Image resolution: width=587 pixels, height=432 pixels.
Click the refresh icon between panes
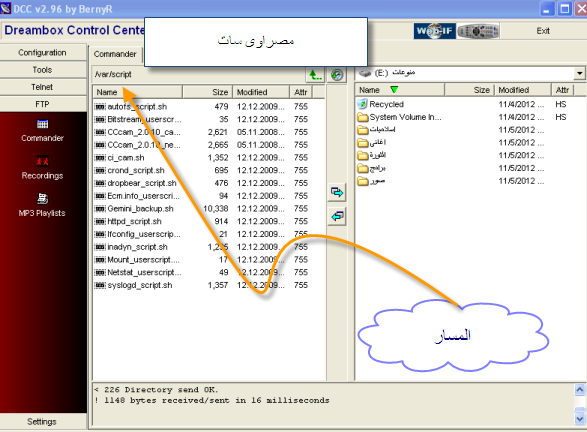coord(337,74)
